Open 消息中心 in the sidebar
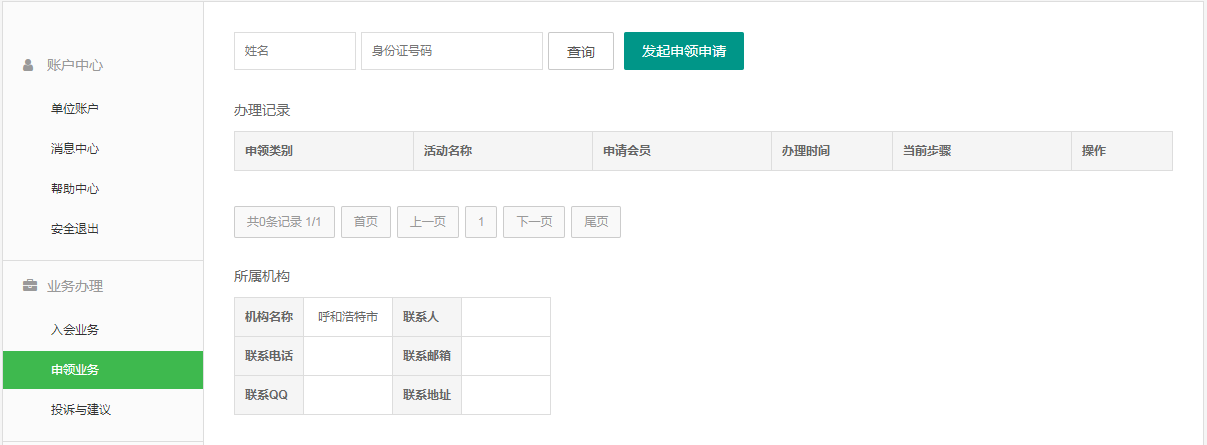 click(x=75, y=149)
